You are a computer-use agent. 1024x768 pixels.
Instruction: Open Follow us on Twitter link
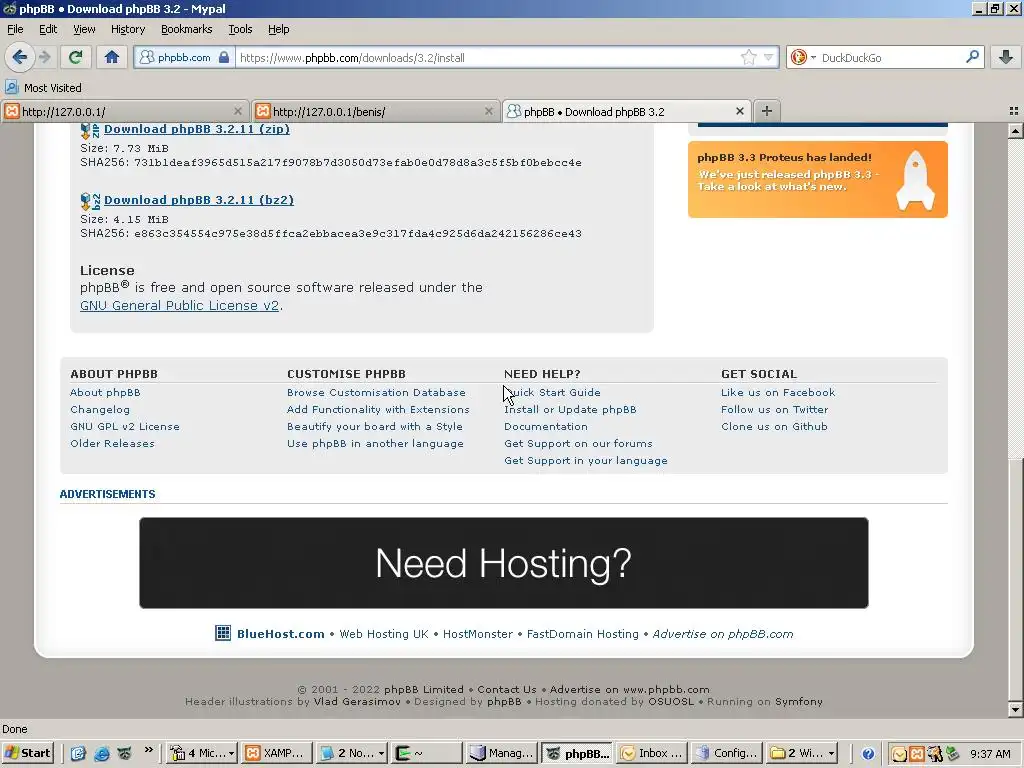point(775,409)
